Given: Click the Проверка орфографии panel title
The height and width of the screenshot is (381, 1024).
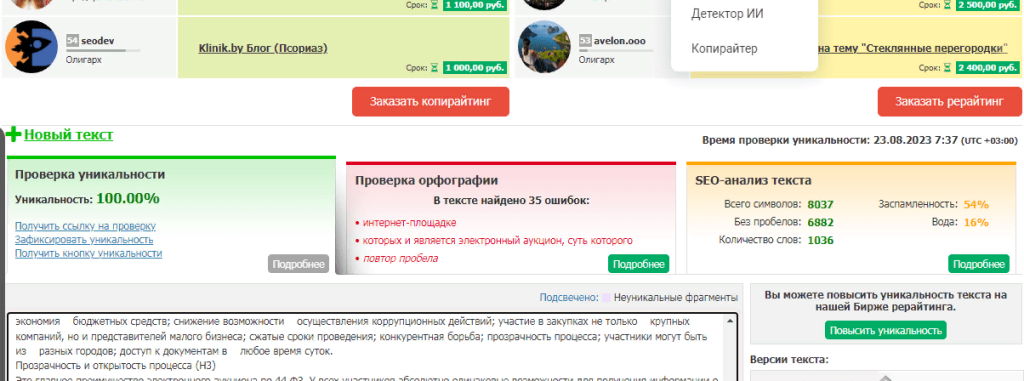Looking at the screenshot, I should click(x=427, y=180).
